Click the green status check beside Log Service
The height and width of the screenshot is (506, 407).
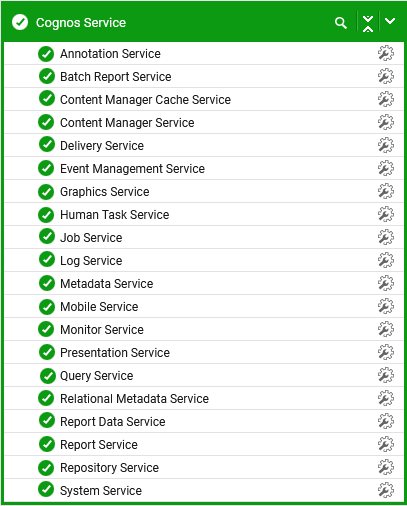tap(47, 260)
